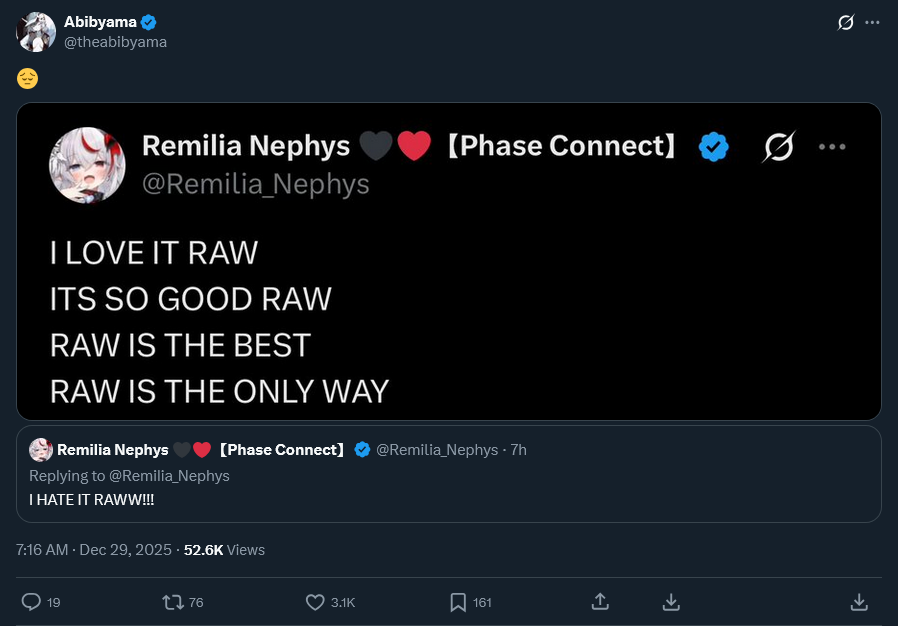
Task: Open the three-dot more menu for Abibyama's tweet
Action: (x=873, y=22)
